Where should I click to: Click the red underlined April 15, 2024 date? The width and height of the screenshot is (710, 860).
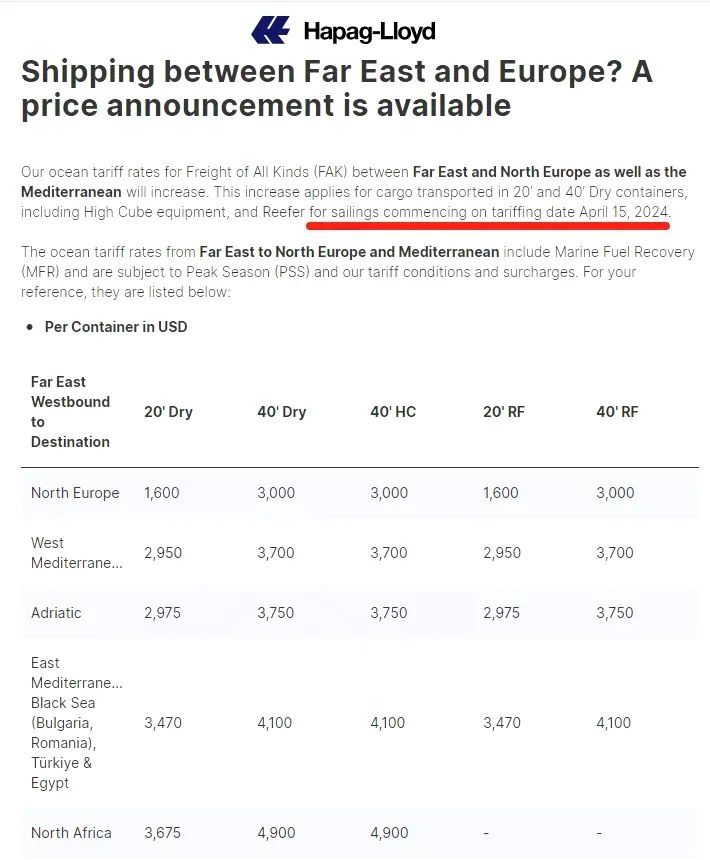click(624, 212)
